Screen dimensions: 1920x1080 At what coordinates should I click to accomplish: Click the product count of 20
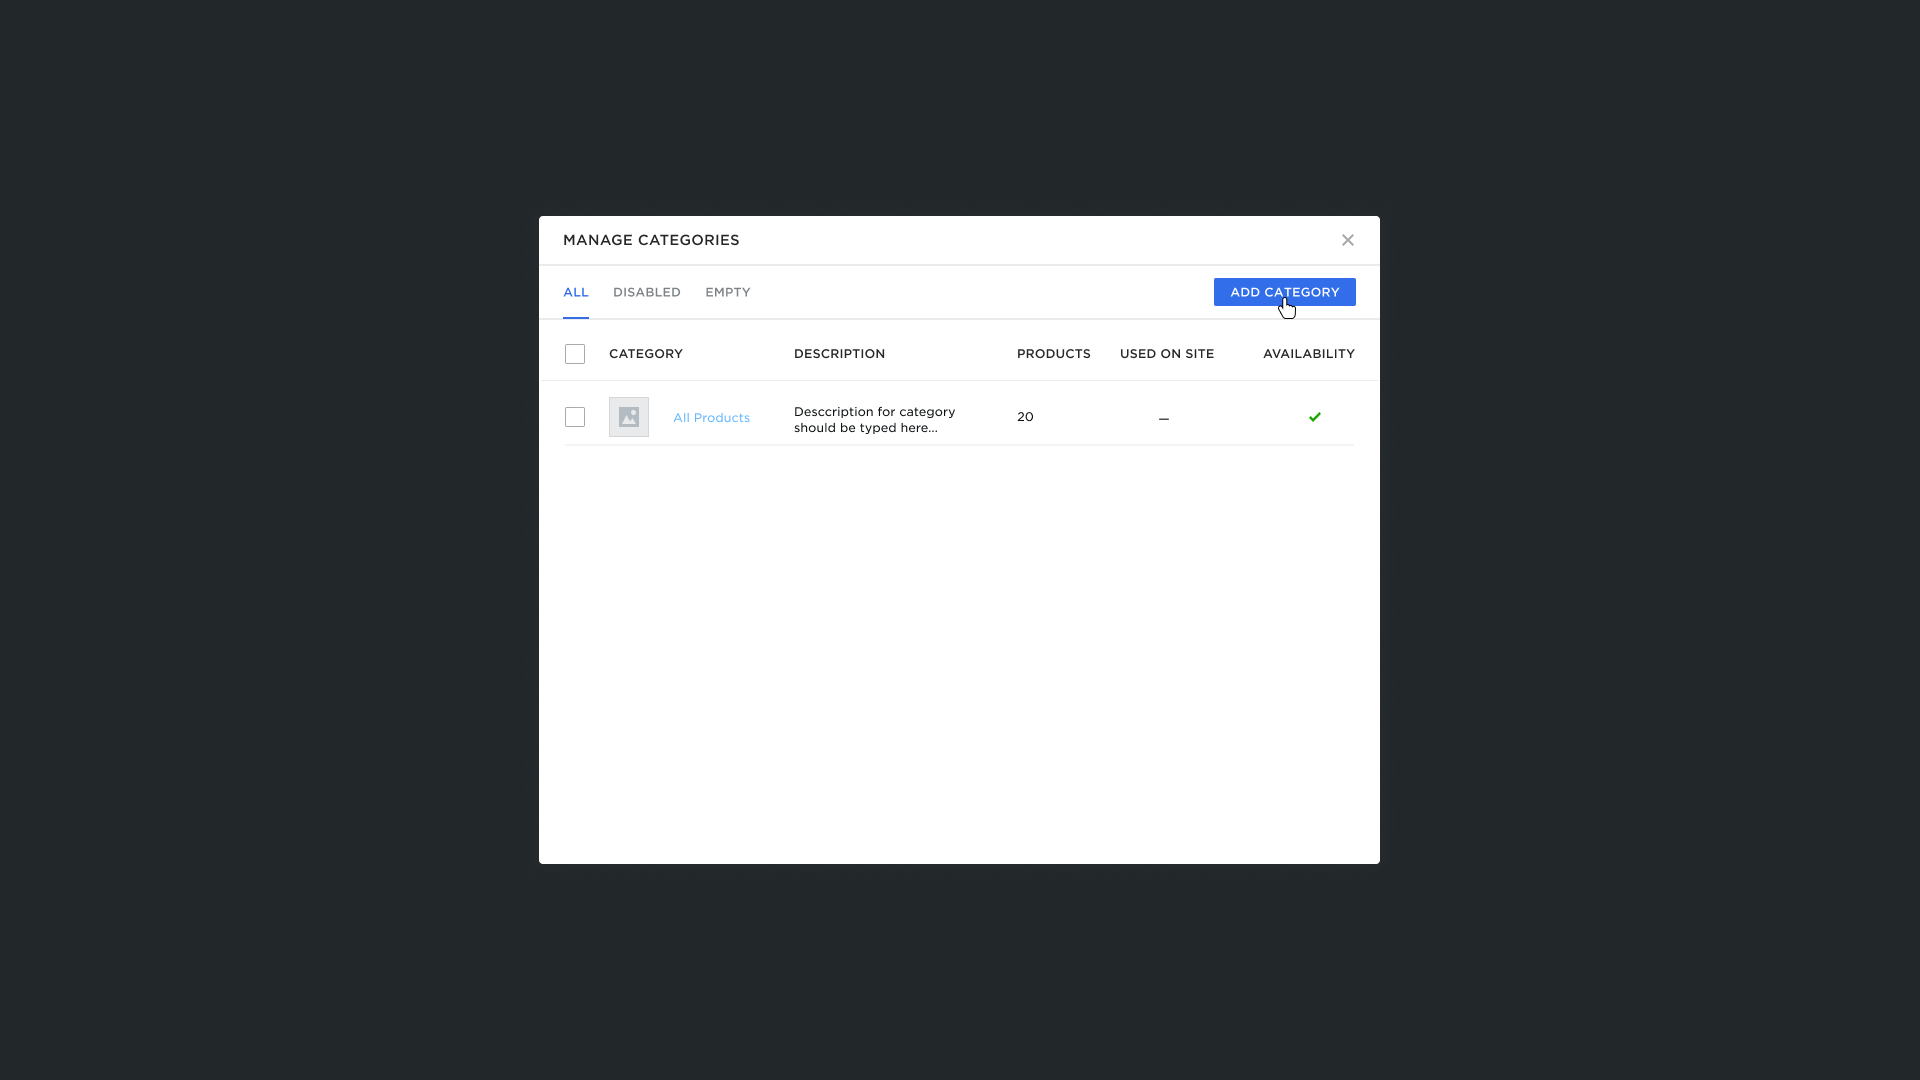[1025, 417]
